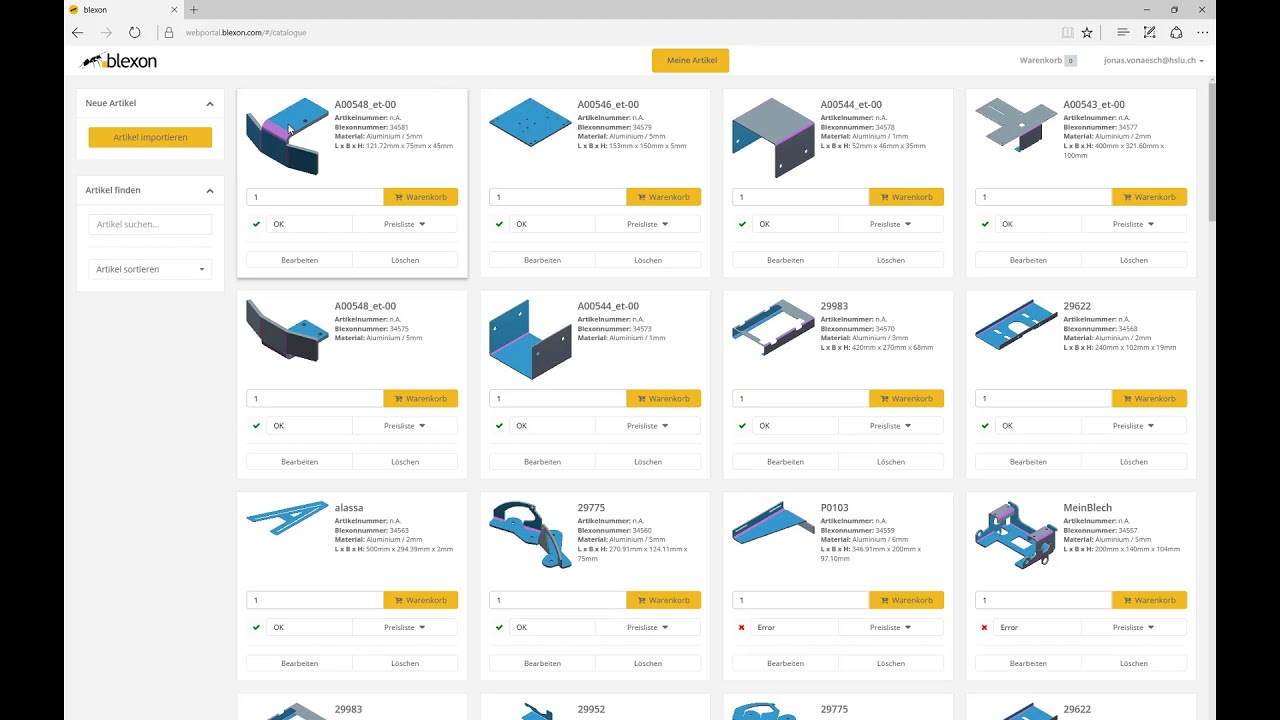Click the Artikel suchen search field
Image resolution: width=1280 pixels, height=720 pixels.
150,224
